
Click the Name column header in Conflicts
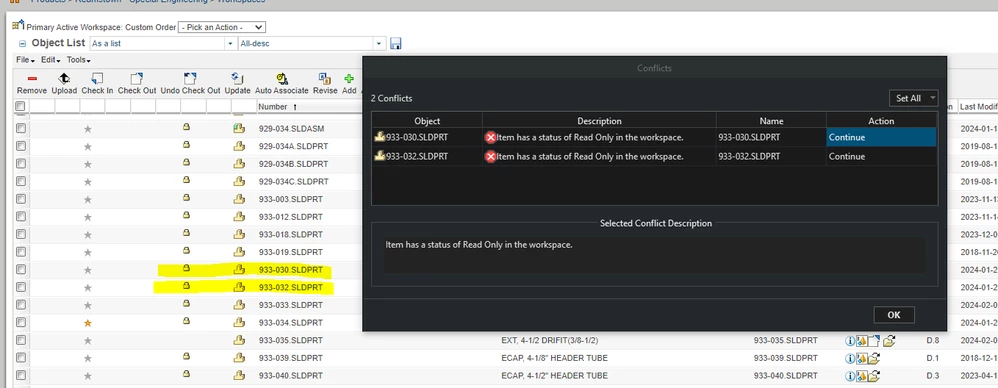pyautogui.click(x=771, y=121)
